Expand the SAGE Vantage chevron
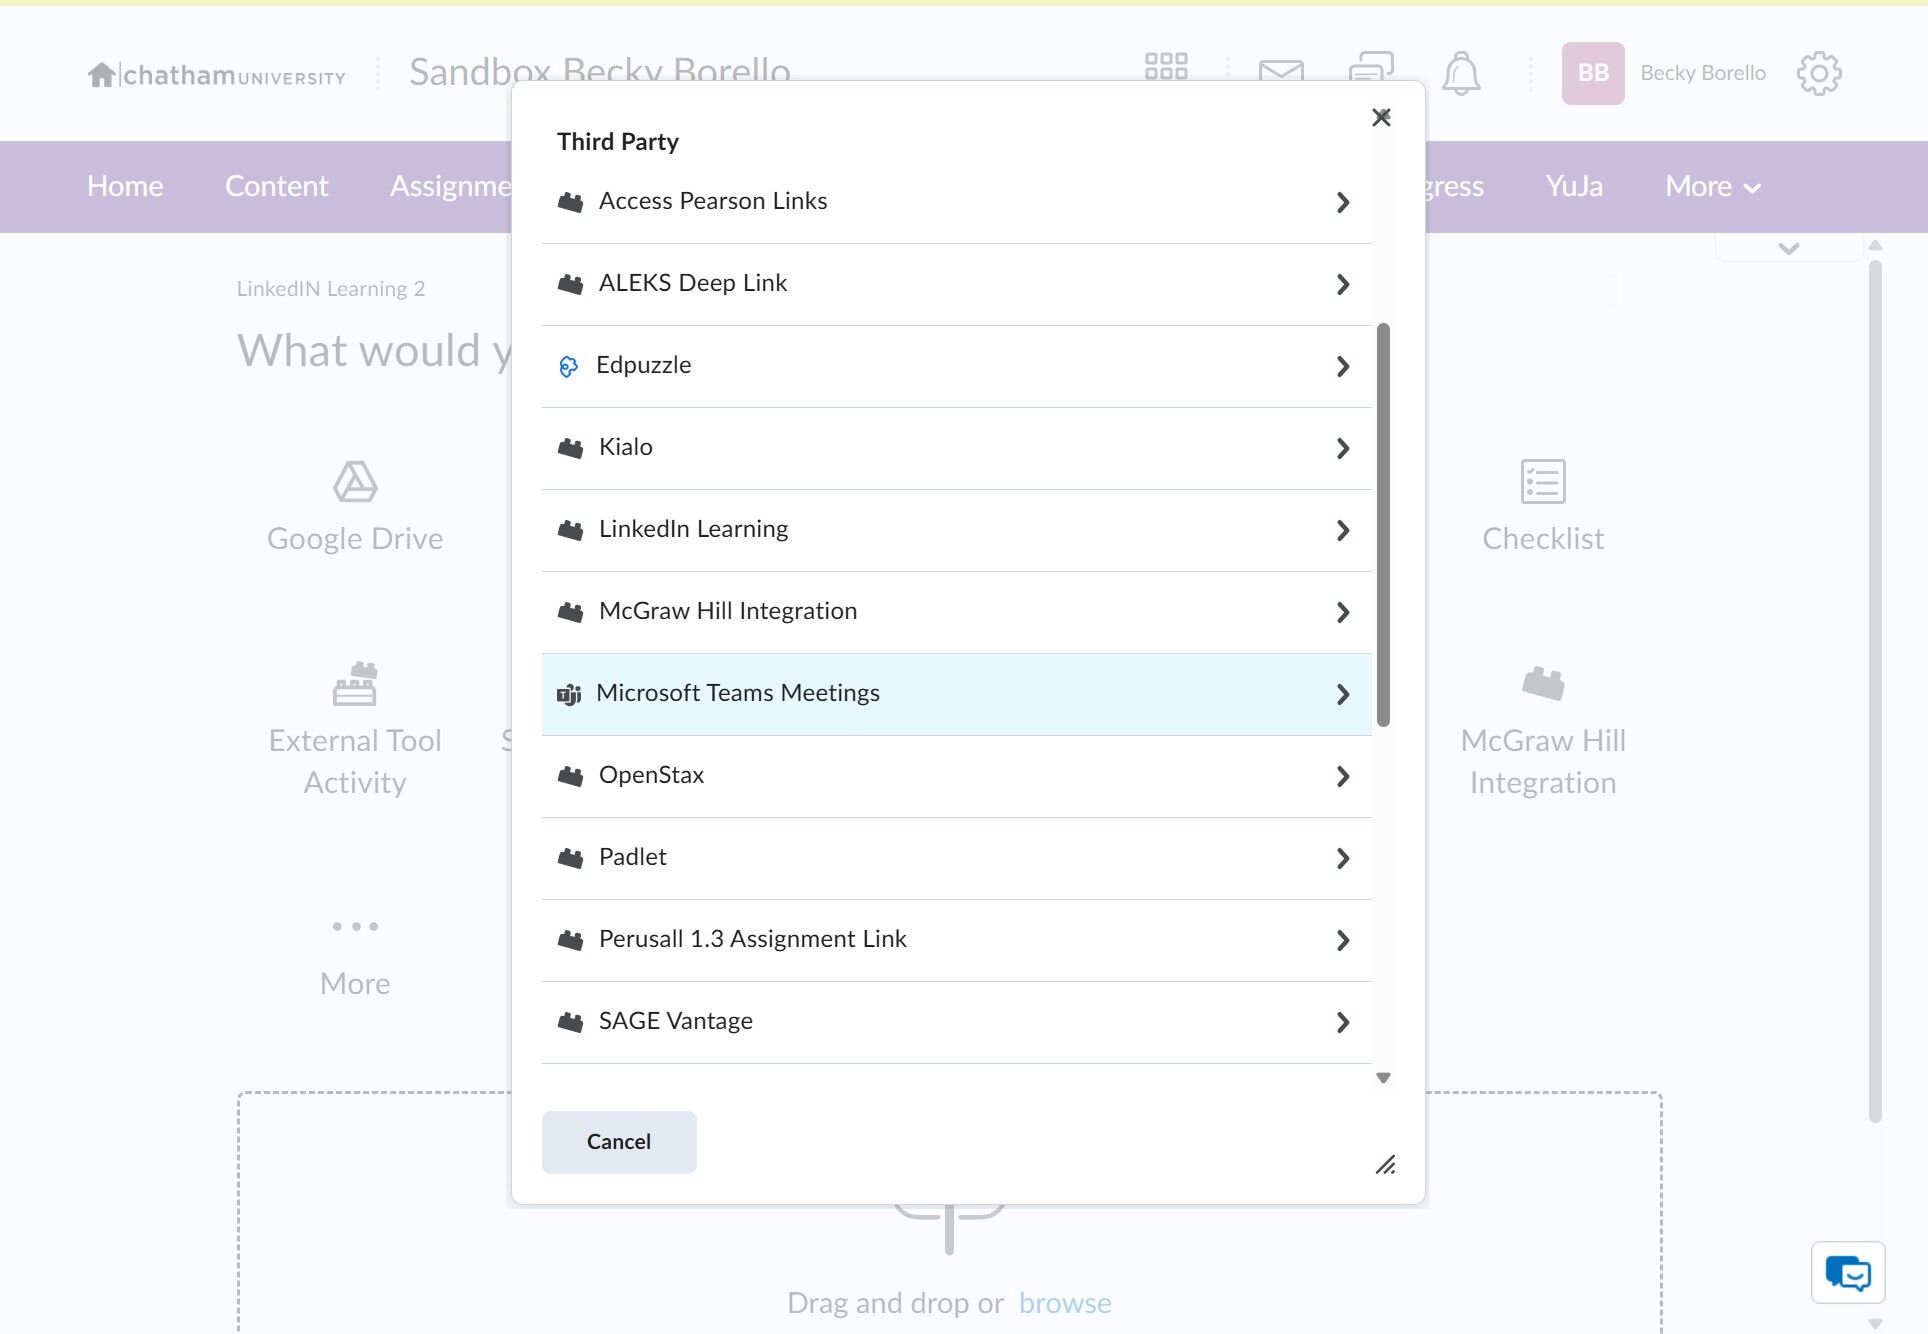Image resolution: width=1928 pixels, height=1334 pixels. (x=1343, y=1022)
